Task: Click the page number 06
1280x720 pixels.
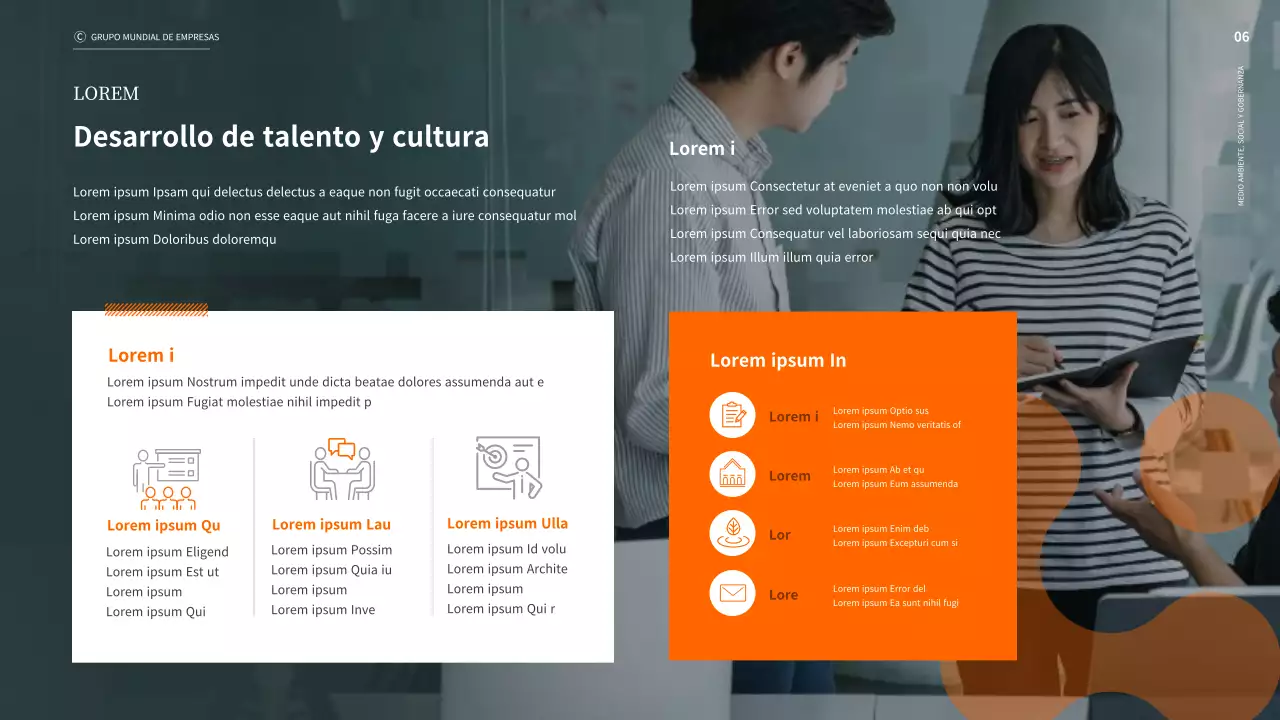Action: click(1241, 37)
